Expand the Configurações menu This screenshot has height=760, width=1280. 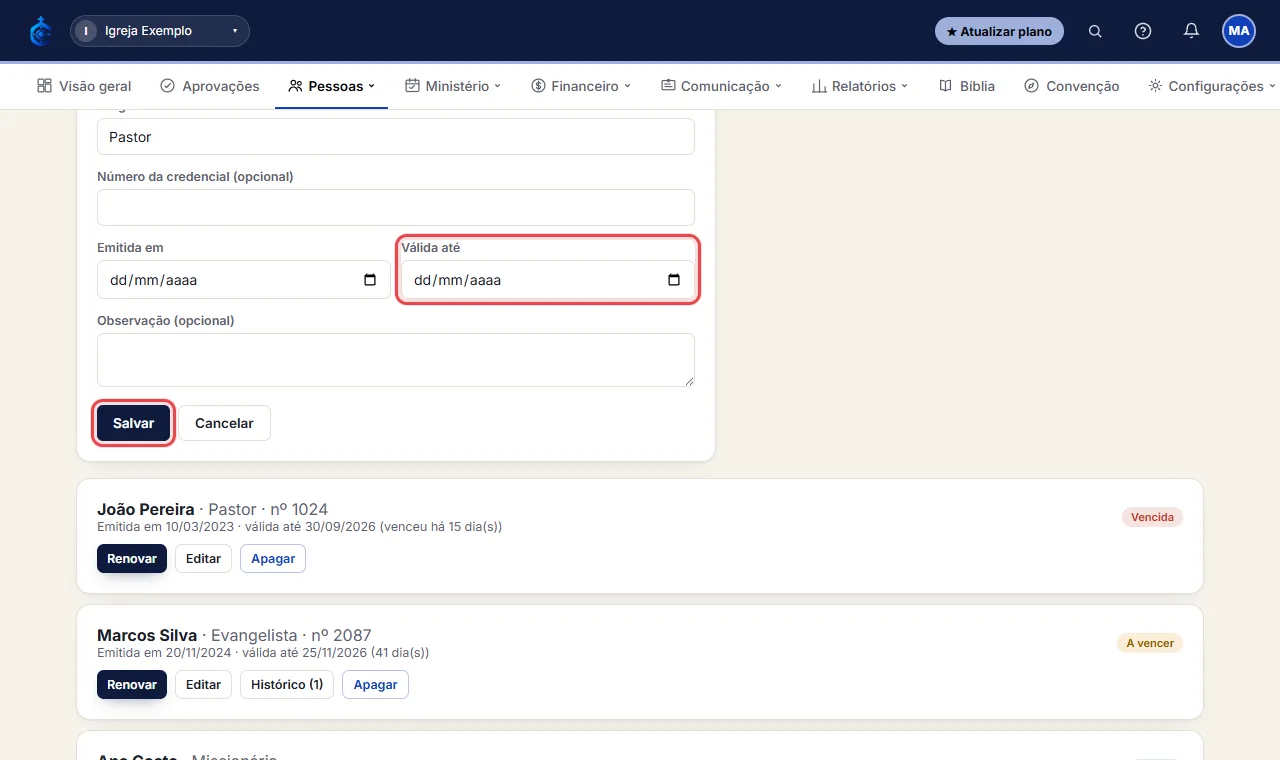pyautogui.click(x=1212, y=86)
